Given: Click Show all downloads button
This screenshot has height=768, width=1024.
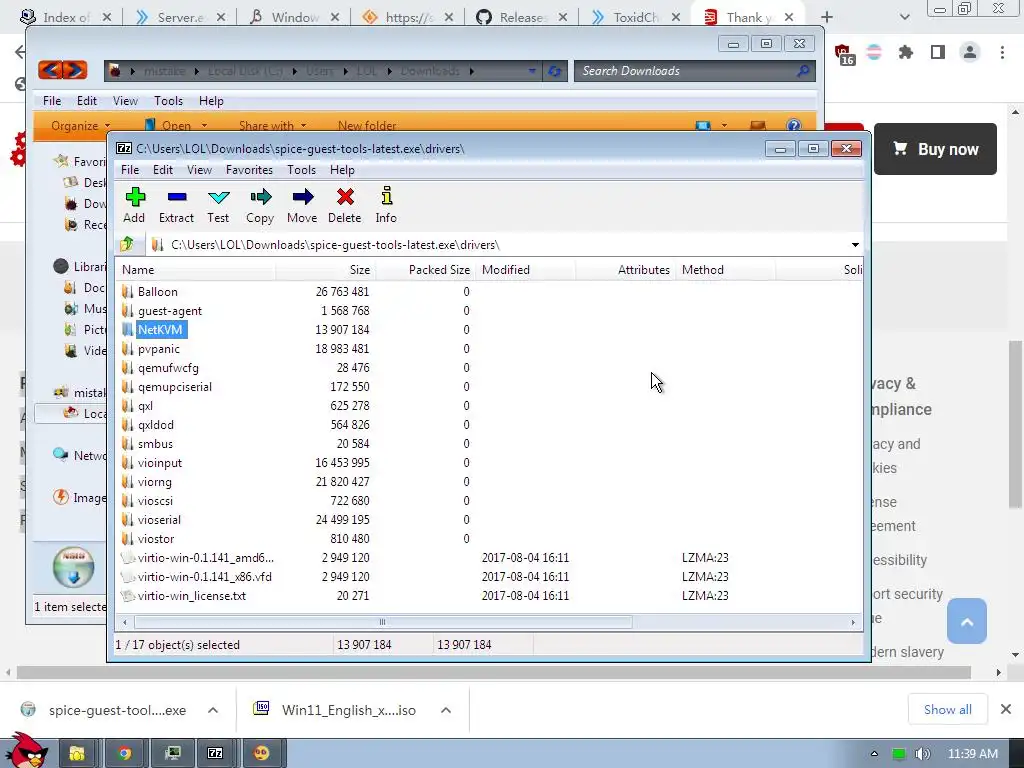Looking at the screenshot, I should point(948,709).
